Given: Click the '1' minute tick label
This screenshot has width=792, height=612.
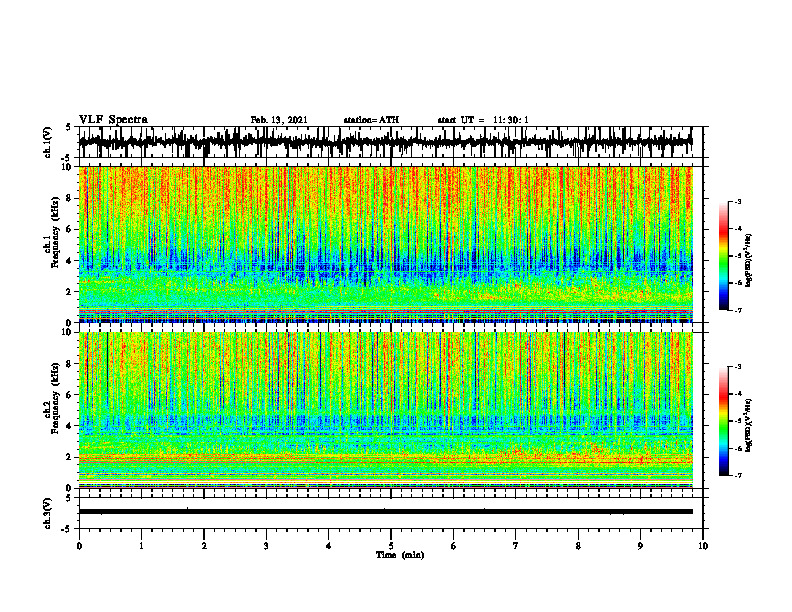Looking at the screenshot, I should pos(141,546).
